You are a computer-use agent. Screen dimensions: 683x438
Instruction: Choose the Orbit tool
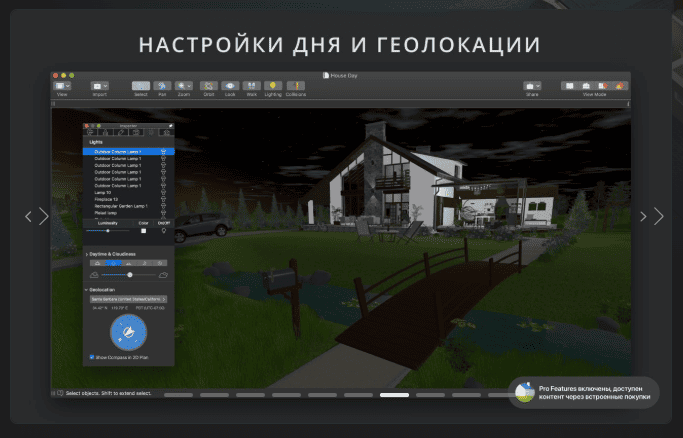(x=209, y=86)
